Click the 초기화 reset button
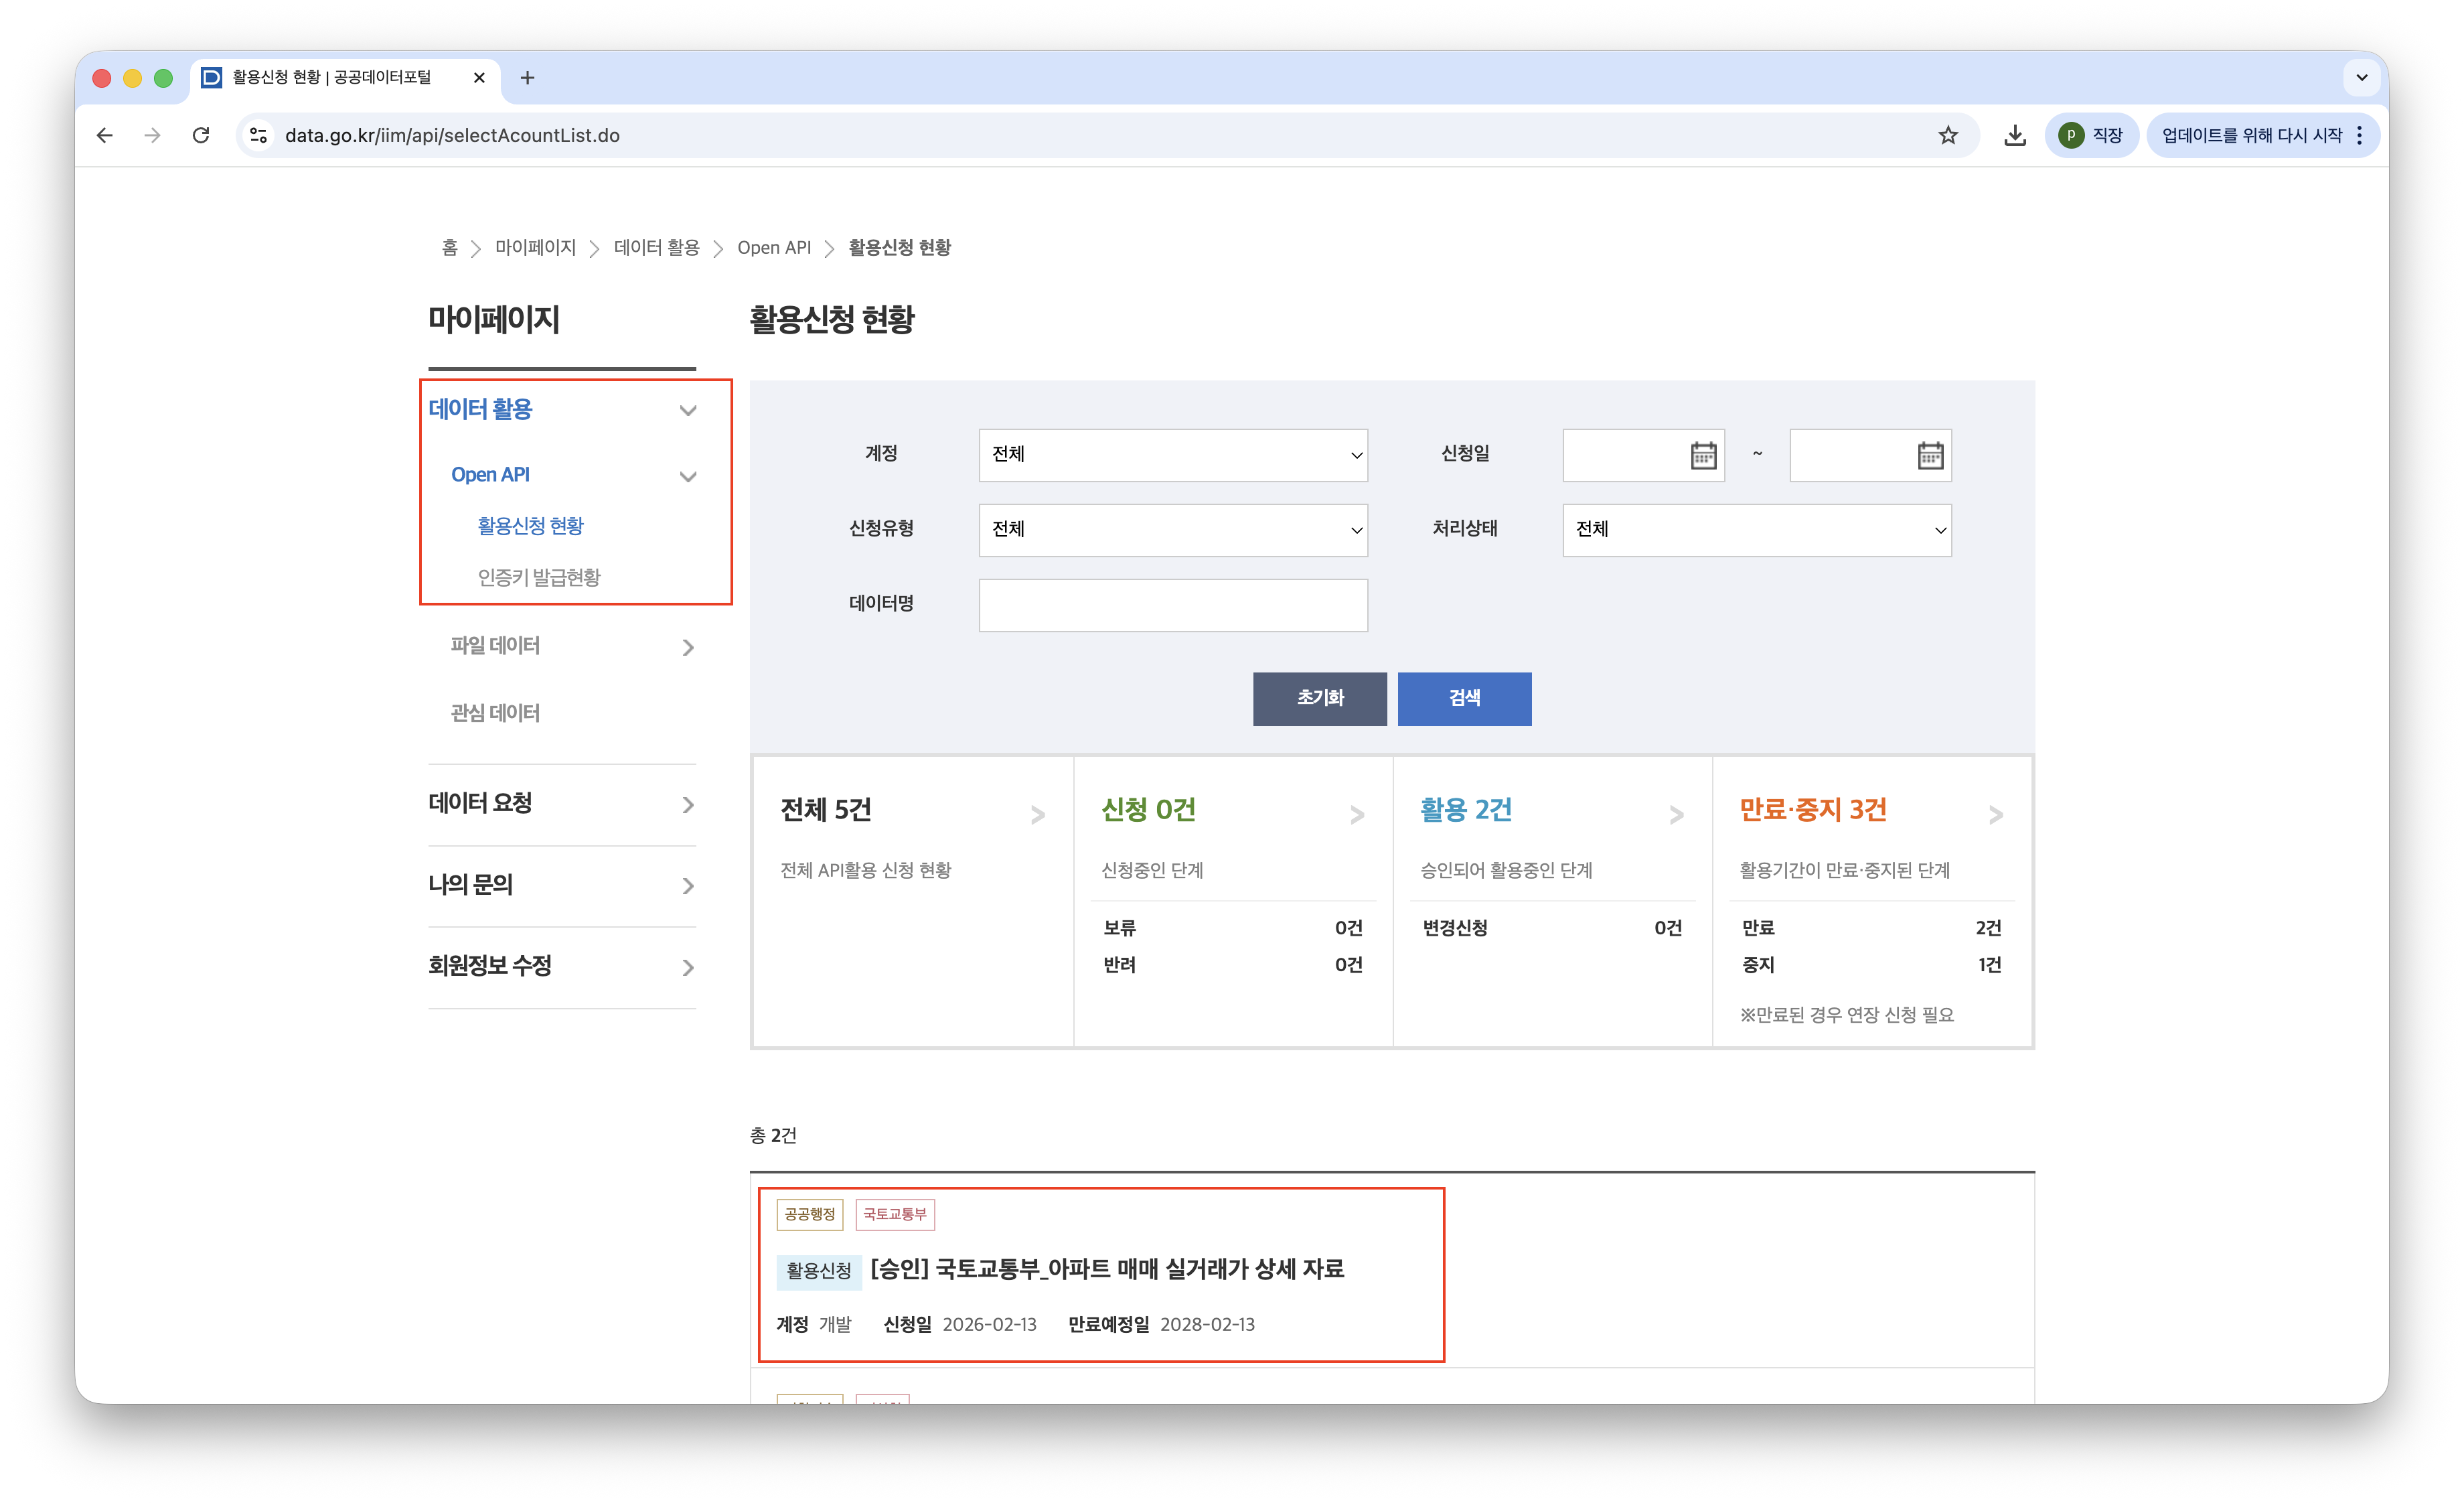 pos(1319,698)
